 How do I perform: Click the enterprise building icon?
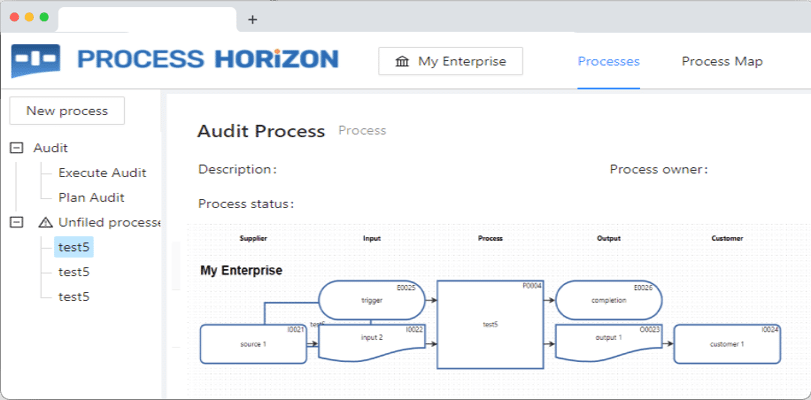tap(402, 62)
